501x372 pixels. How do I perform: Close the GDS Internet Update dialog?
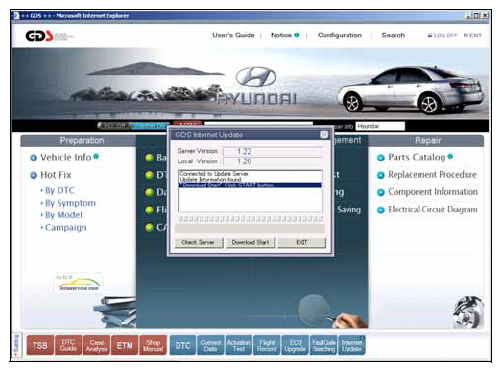324,135
